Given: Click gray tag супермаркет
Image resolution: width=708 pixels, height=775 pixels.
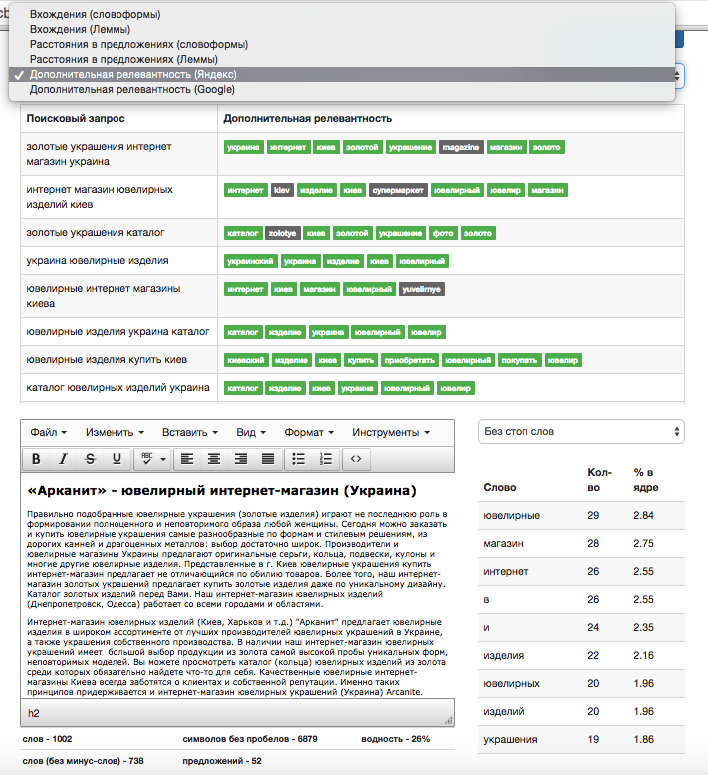Looking at the screenshot, I should point(398,190).
